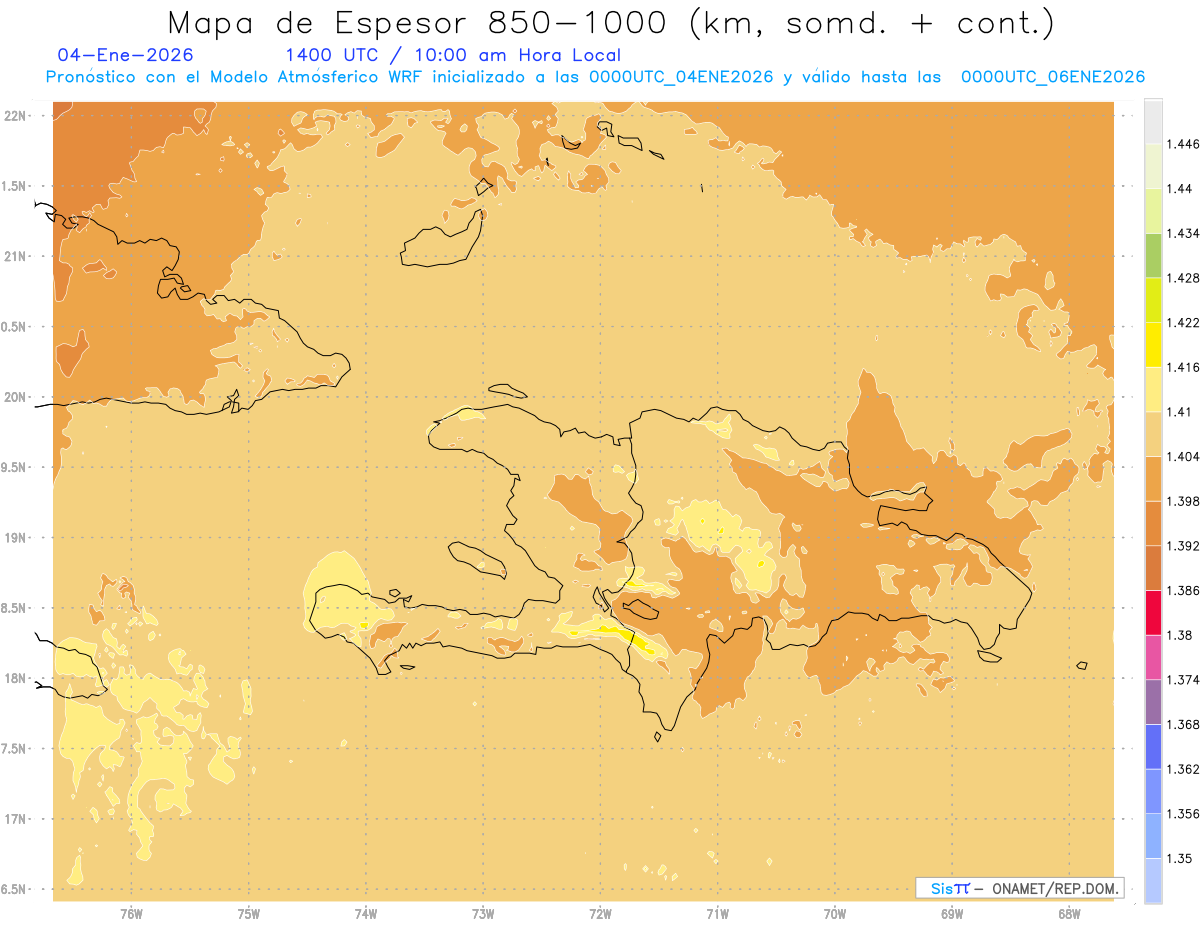This screenshot has height=927, width=1200.
Task: Click the pink legend swatch between 1.374 and 1.38
Action: pos(1153,657)
